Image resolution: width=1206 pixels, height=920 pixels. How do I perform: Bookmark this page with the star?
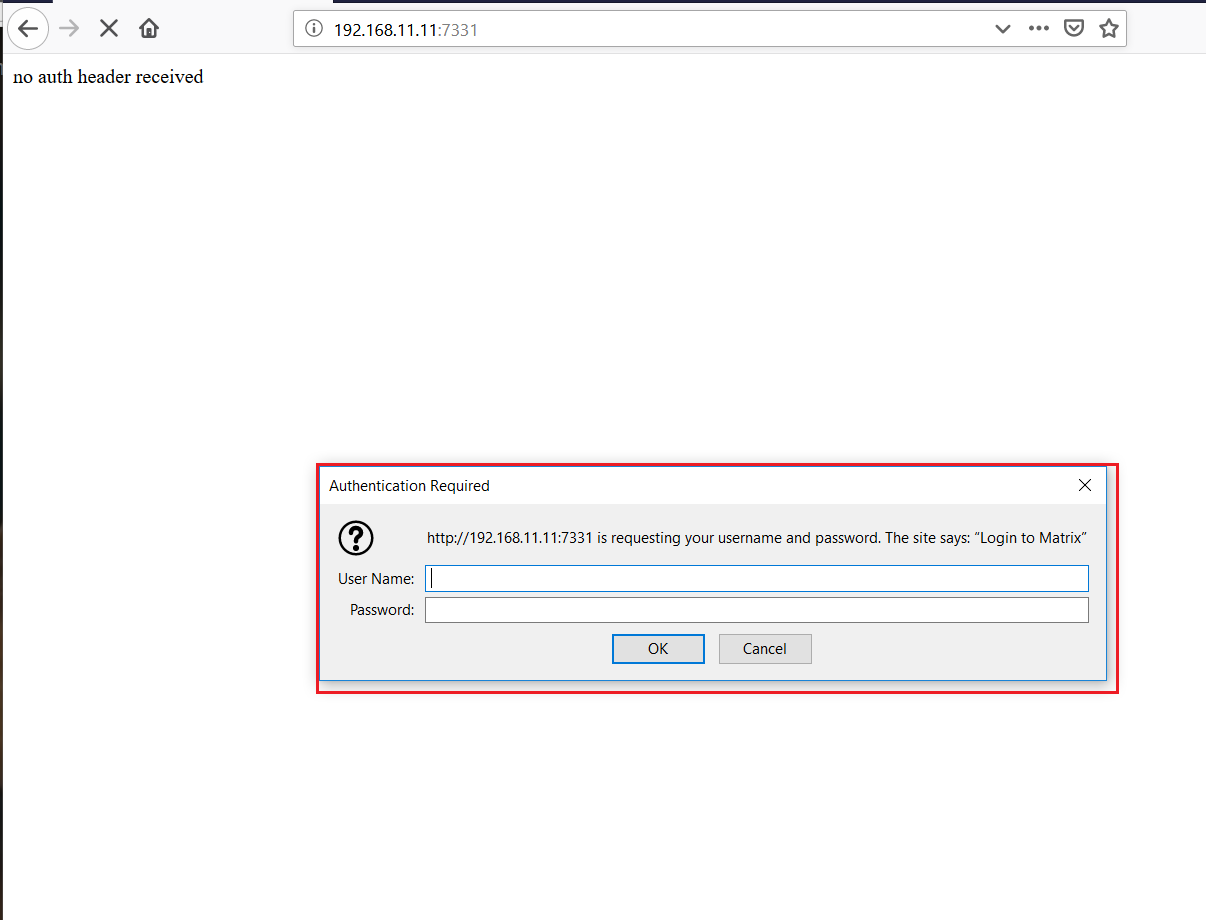point(1108,29)
